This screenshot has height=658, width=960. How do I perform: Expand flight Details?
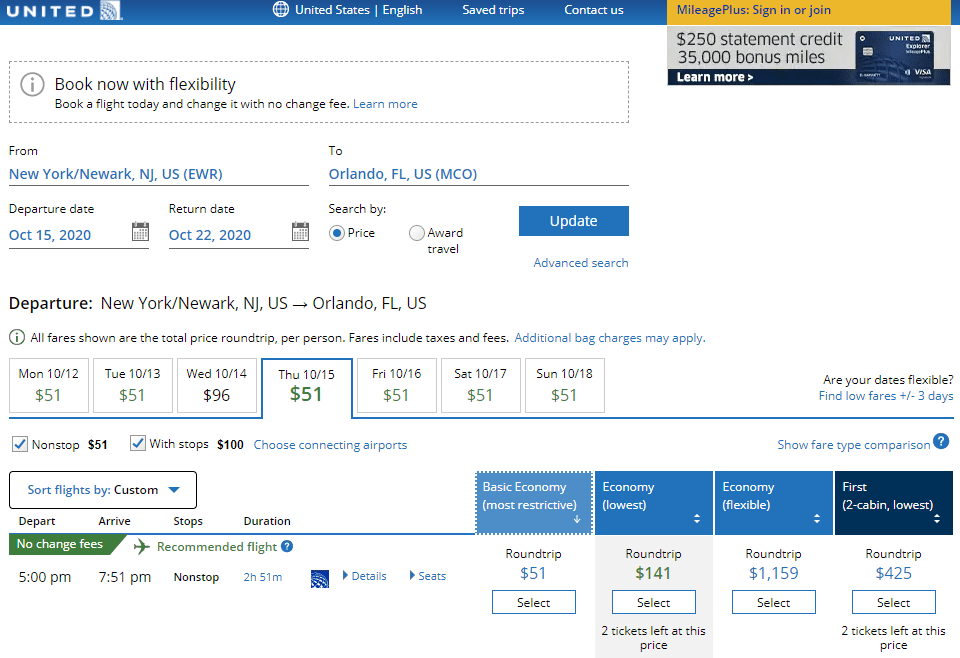coord(365,576)
